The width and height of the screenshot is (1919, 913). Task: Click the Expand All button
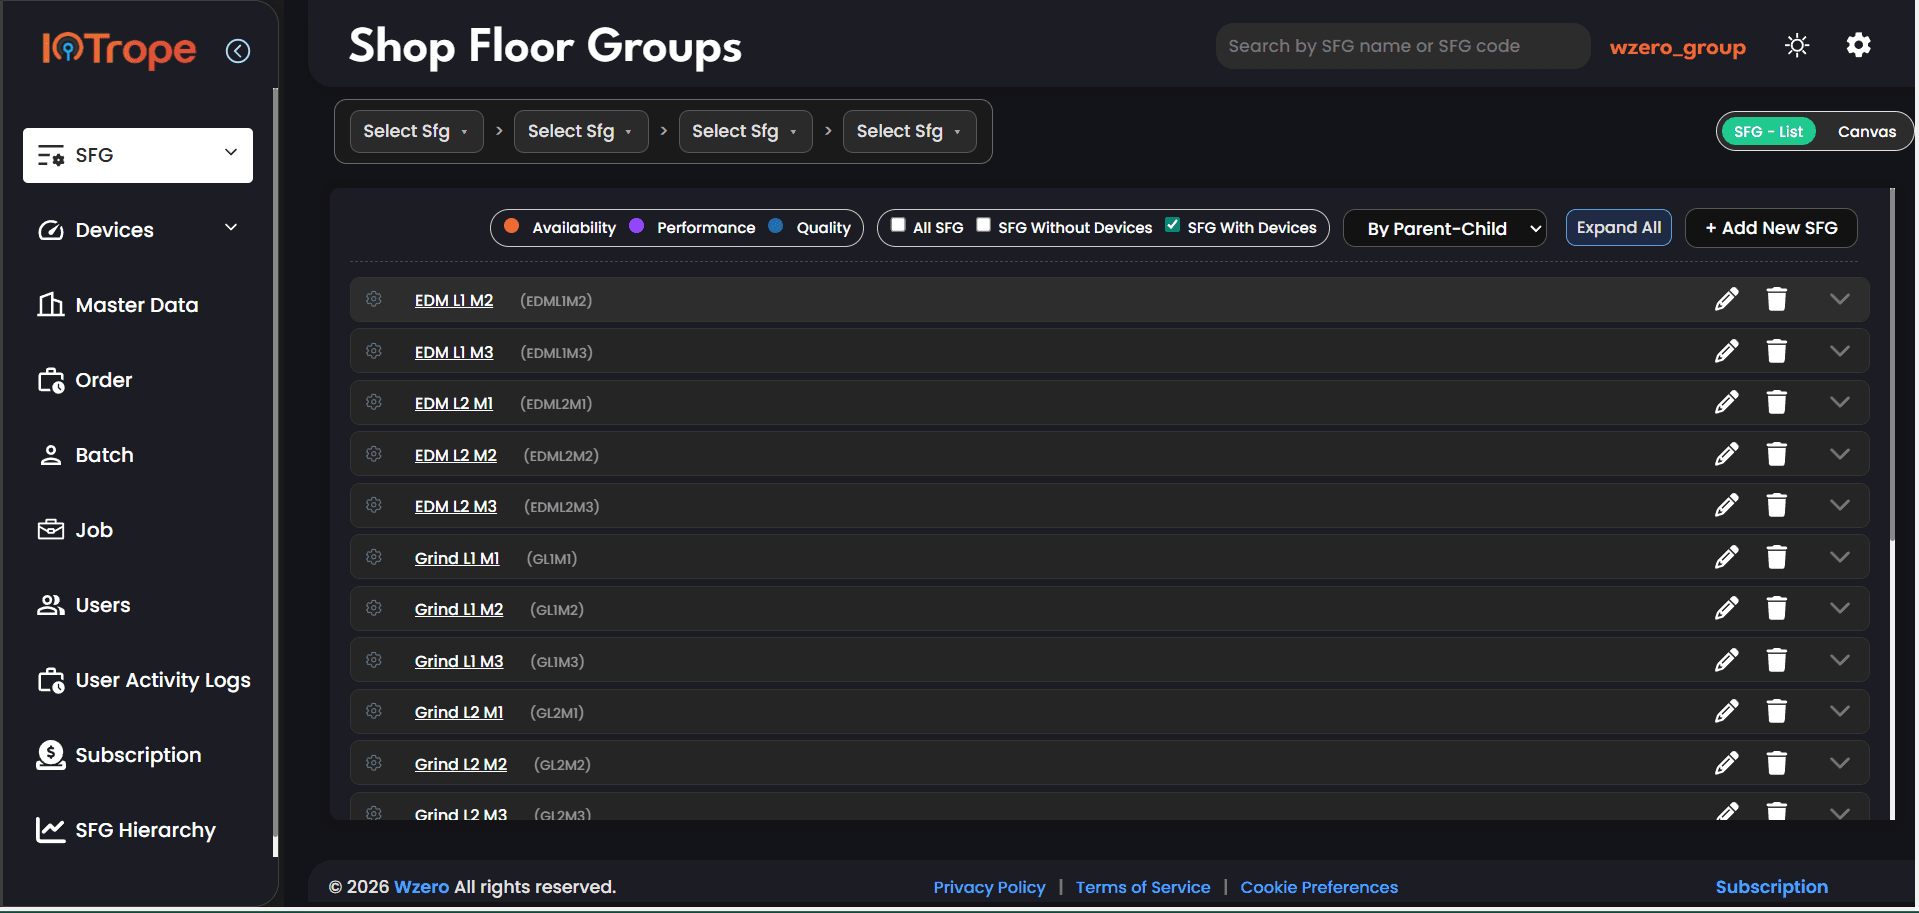point(1618,228)
